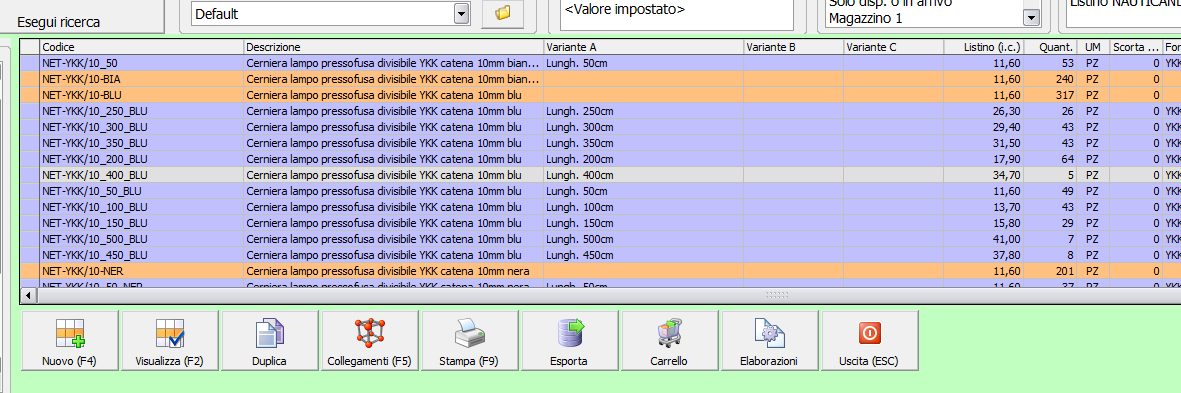The width and height of the screenshot is (1181, 393).
Task: Click the Valore impostato field
Action: [677, 15]
